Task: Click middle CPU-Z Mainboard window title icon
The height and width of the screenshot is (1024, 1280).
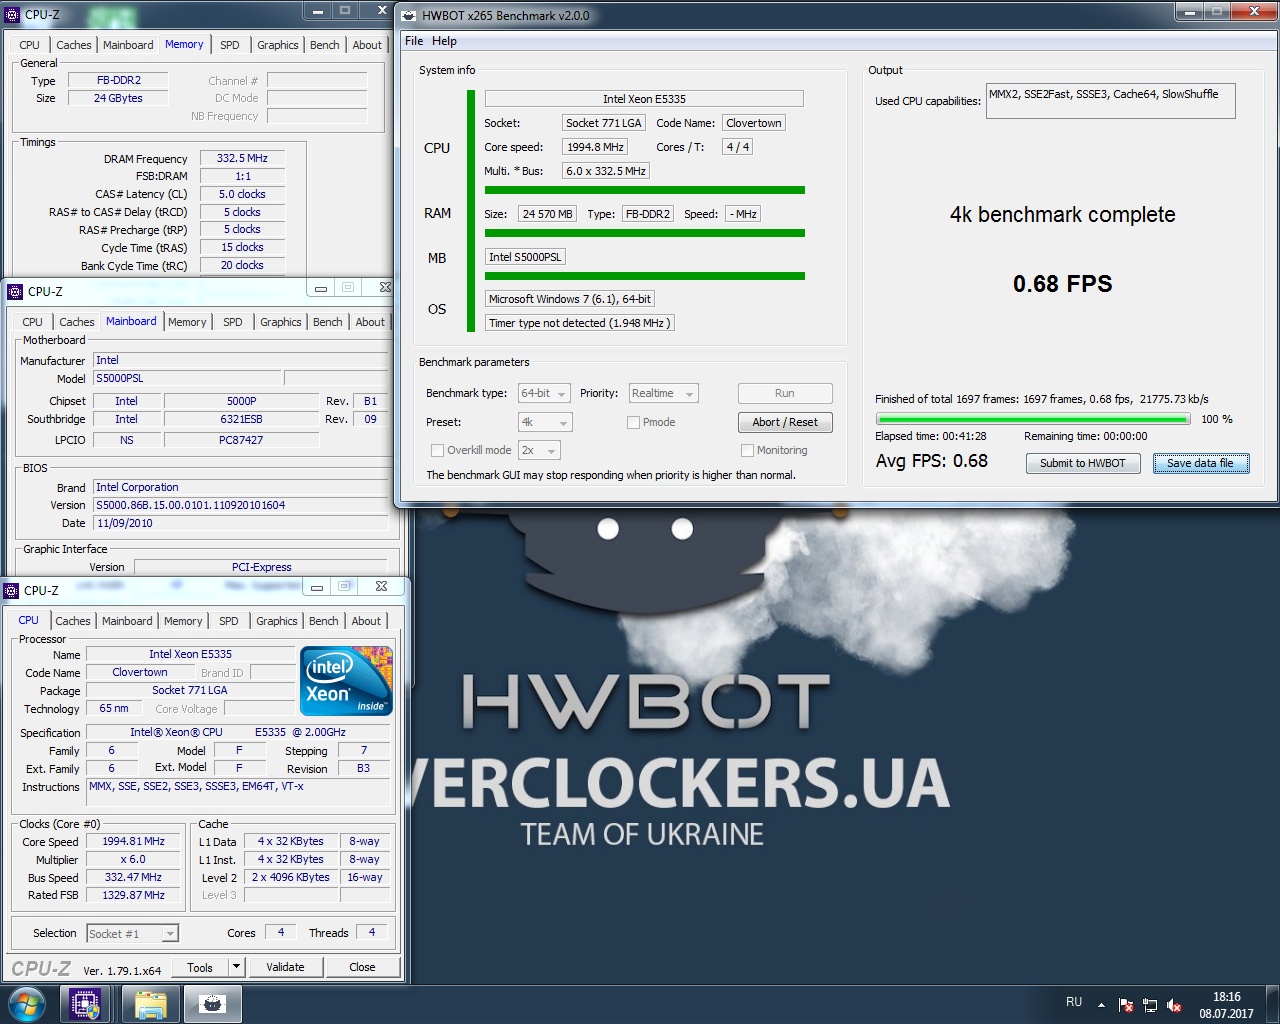Action: pos(15,292)
